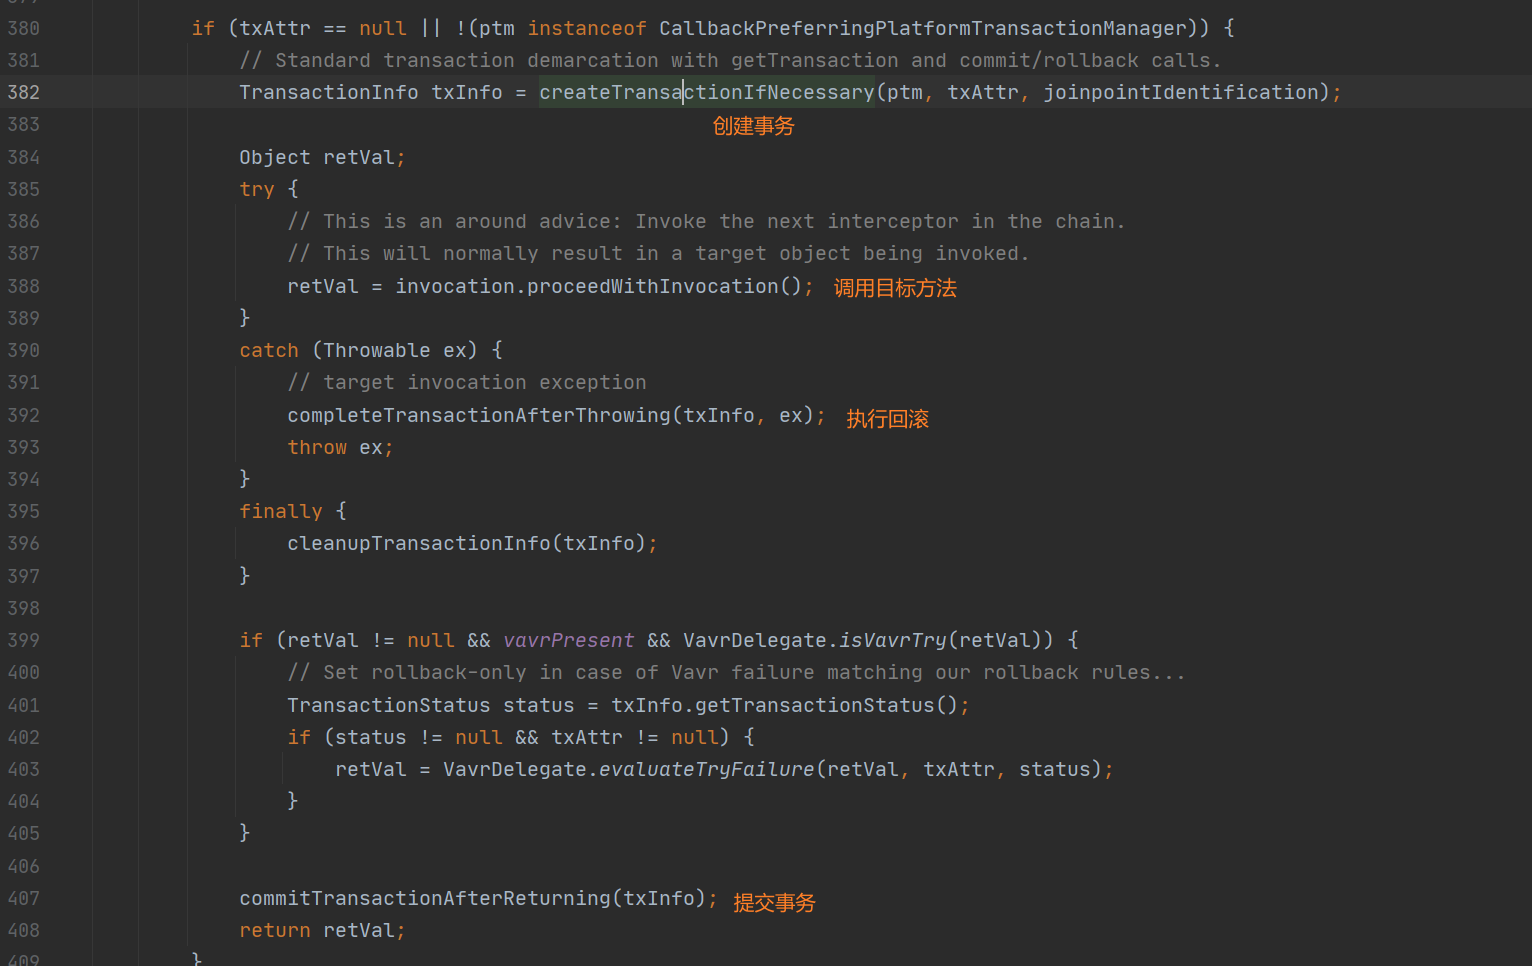The image size is (1532, 966).
Task: Click commitTransactionAfterReturning method call
Action: coord(425,898)
